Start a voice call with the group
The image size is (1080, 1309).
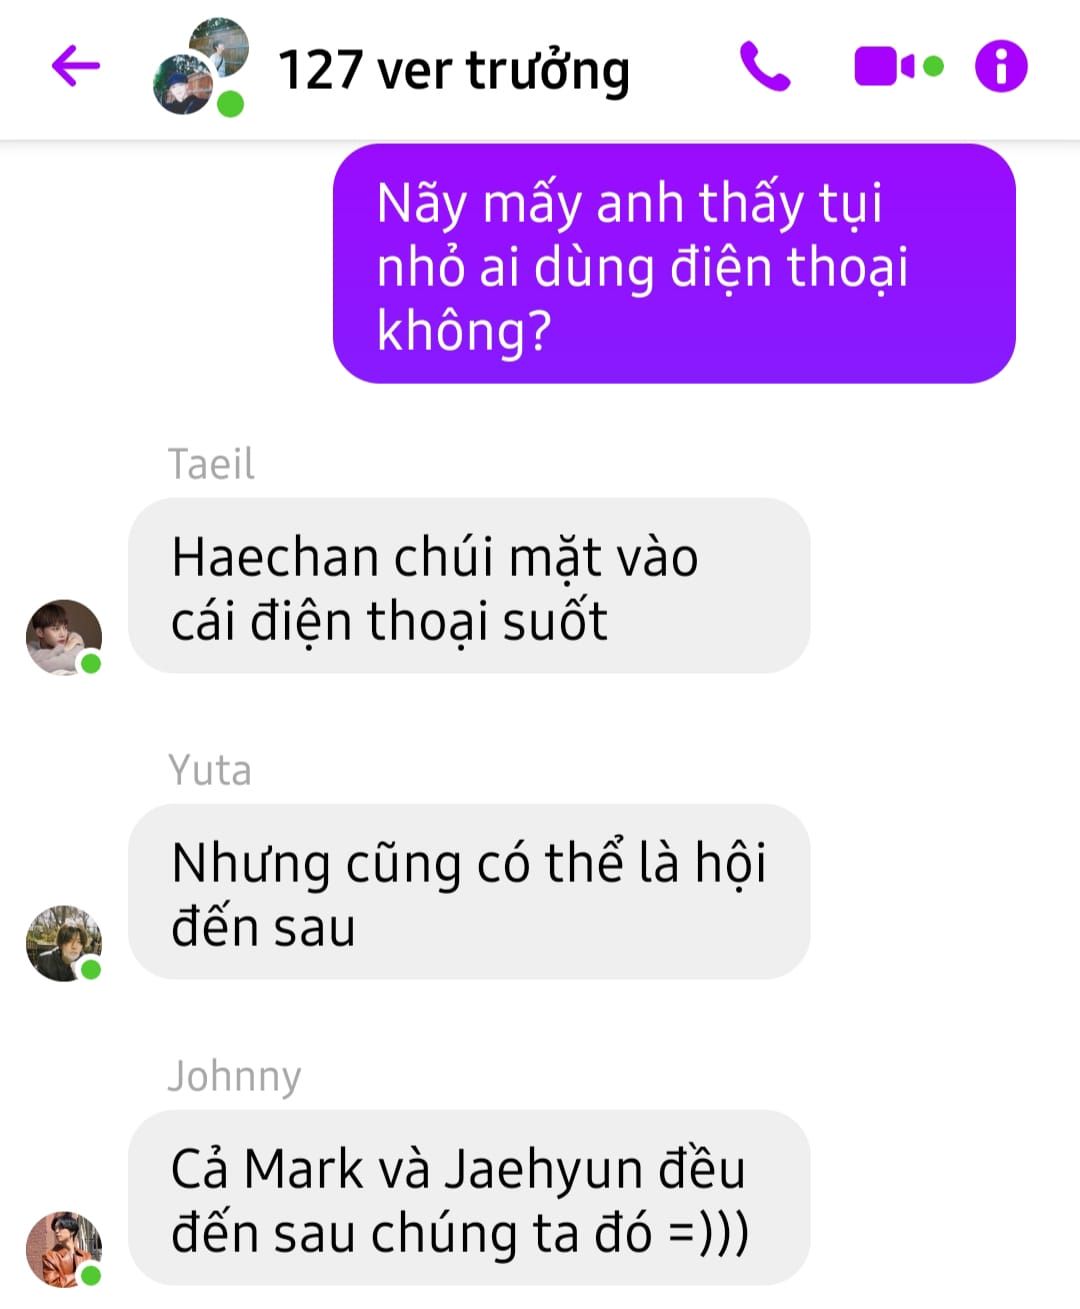765,67
